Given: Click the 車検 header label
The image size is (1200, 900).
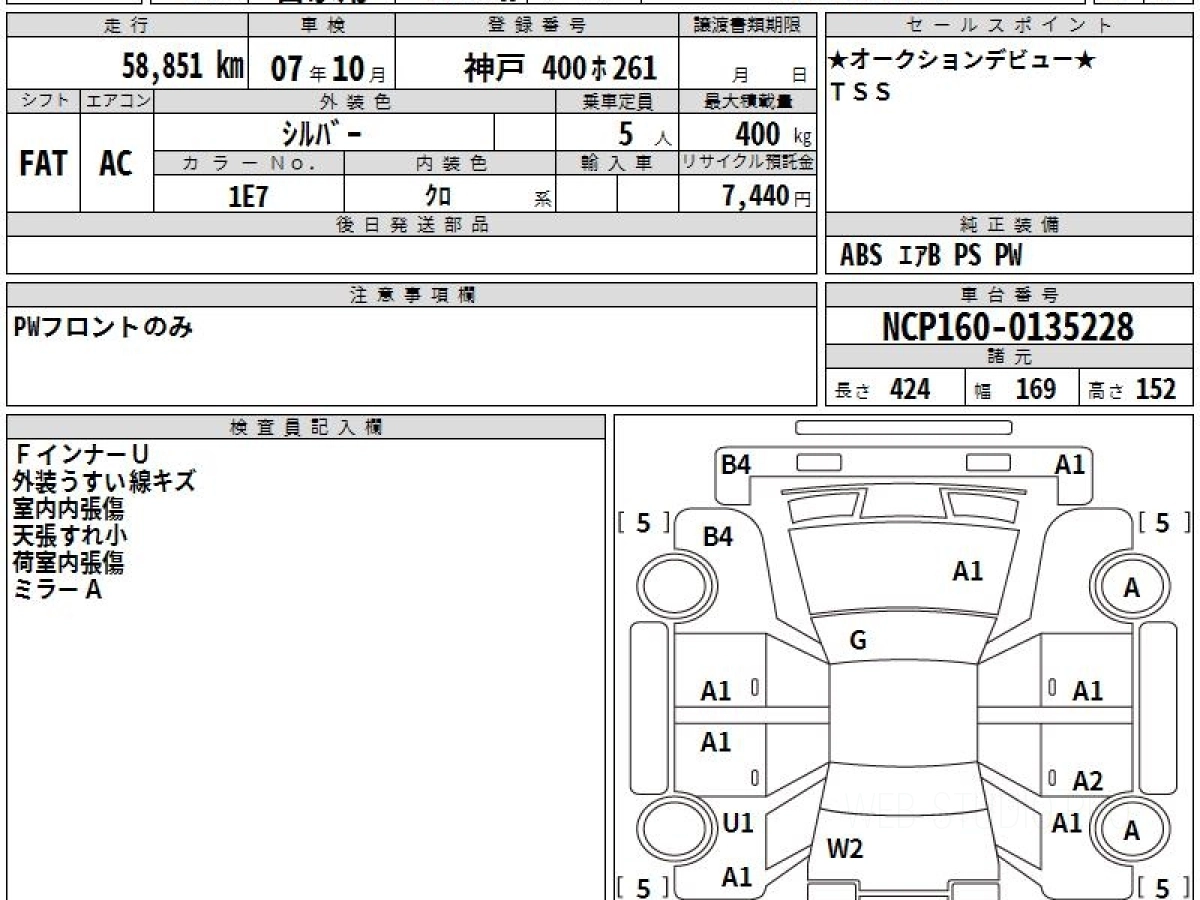Looking at the screenshot, I should [322, 26].
